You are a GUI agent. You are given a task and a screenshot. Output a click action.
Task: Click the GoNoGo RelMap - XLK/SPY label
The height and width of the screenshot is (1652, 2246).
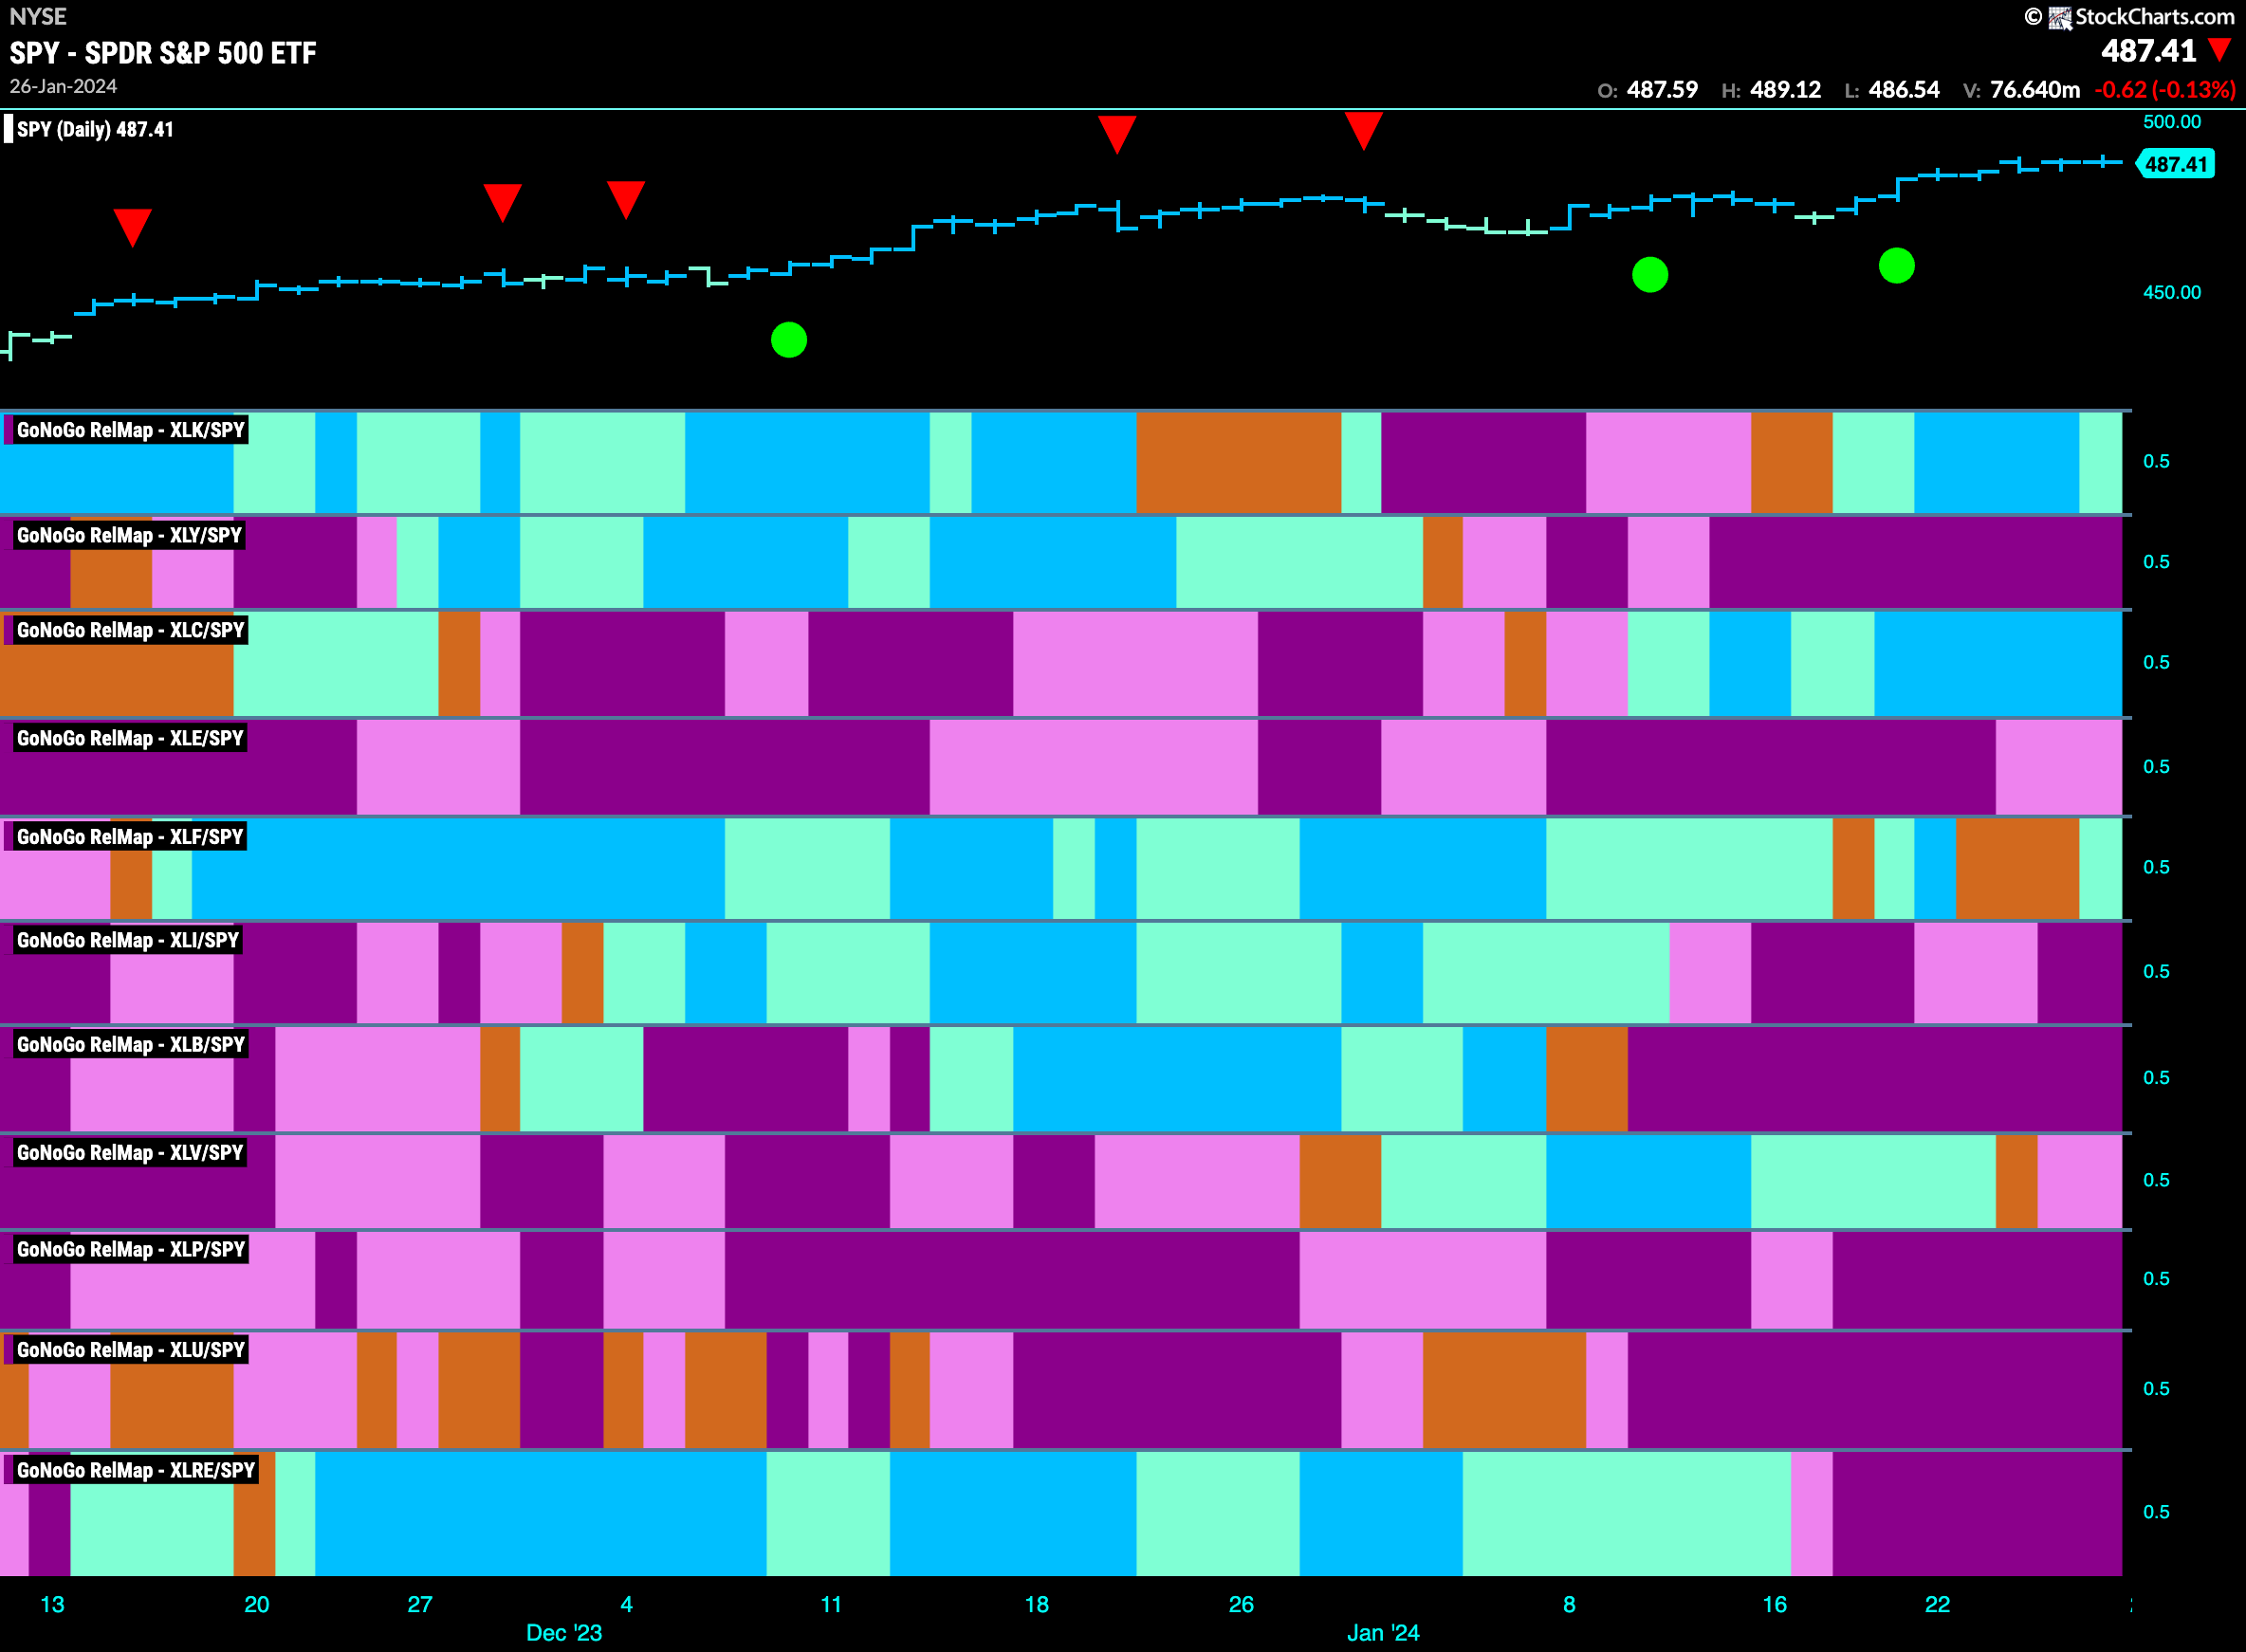click(x=130, y=430)
